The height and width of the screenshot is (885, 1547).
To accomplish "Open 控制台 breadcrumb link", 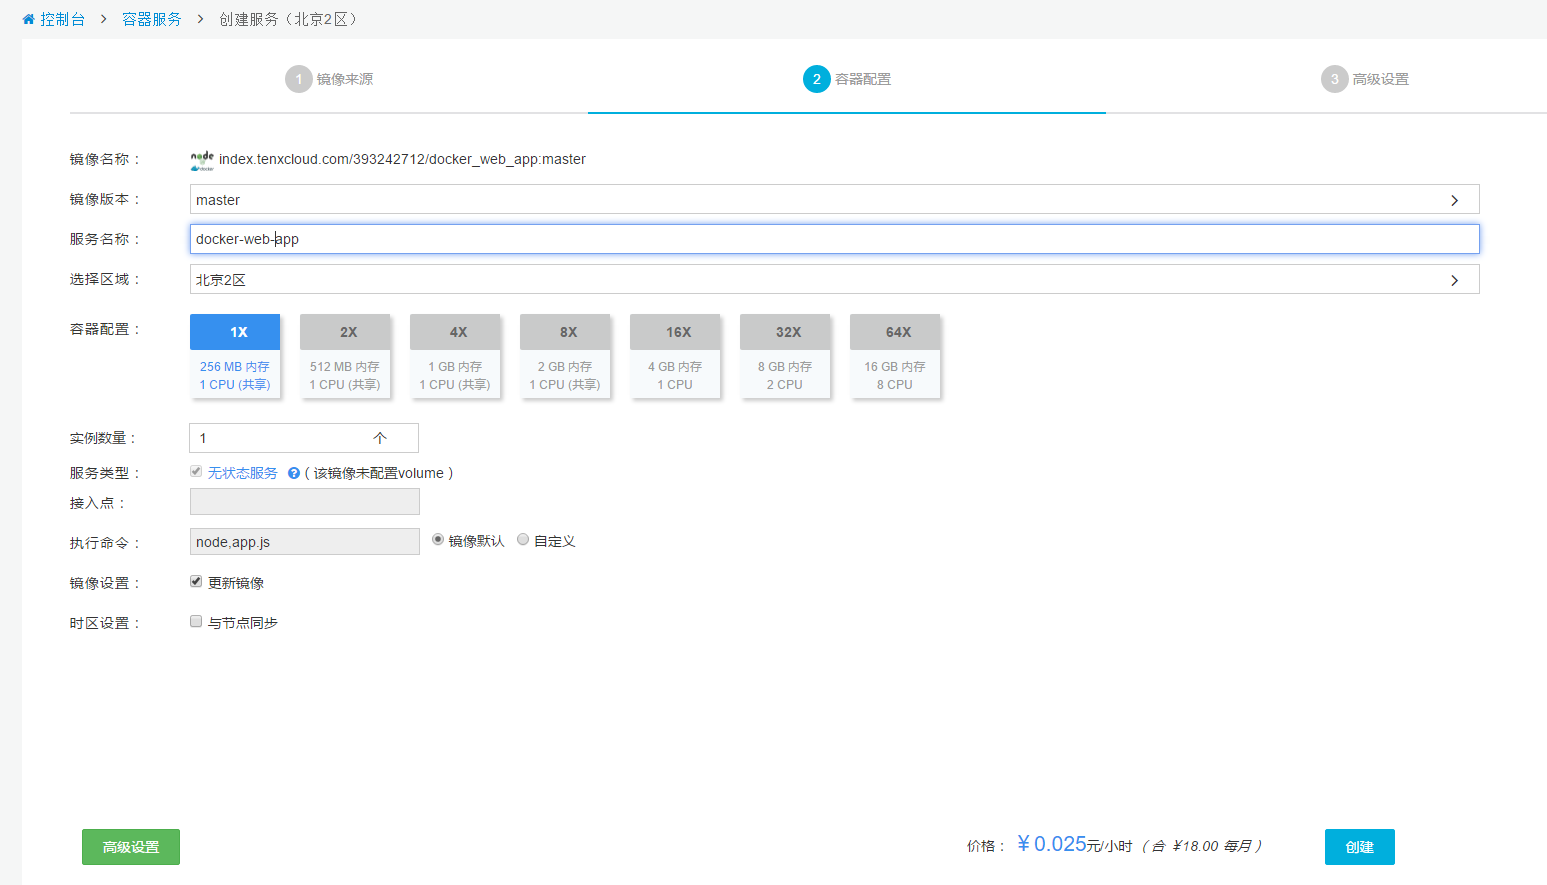I will tap(62, 19).
